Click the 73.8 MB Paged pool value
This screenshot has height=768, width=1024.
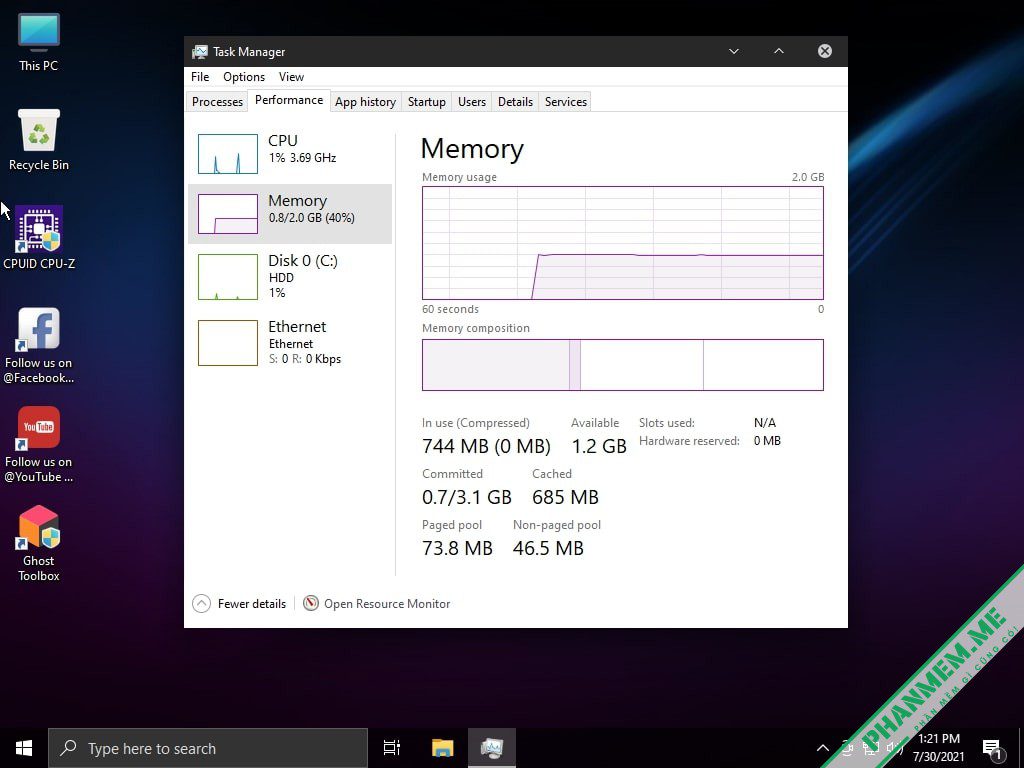pyautogui.click(x=457, y=548)
